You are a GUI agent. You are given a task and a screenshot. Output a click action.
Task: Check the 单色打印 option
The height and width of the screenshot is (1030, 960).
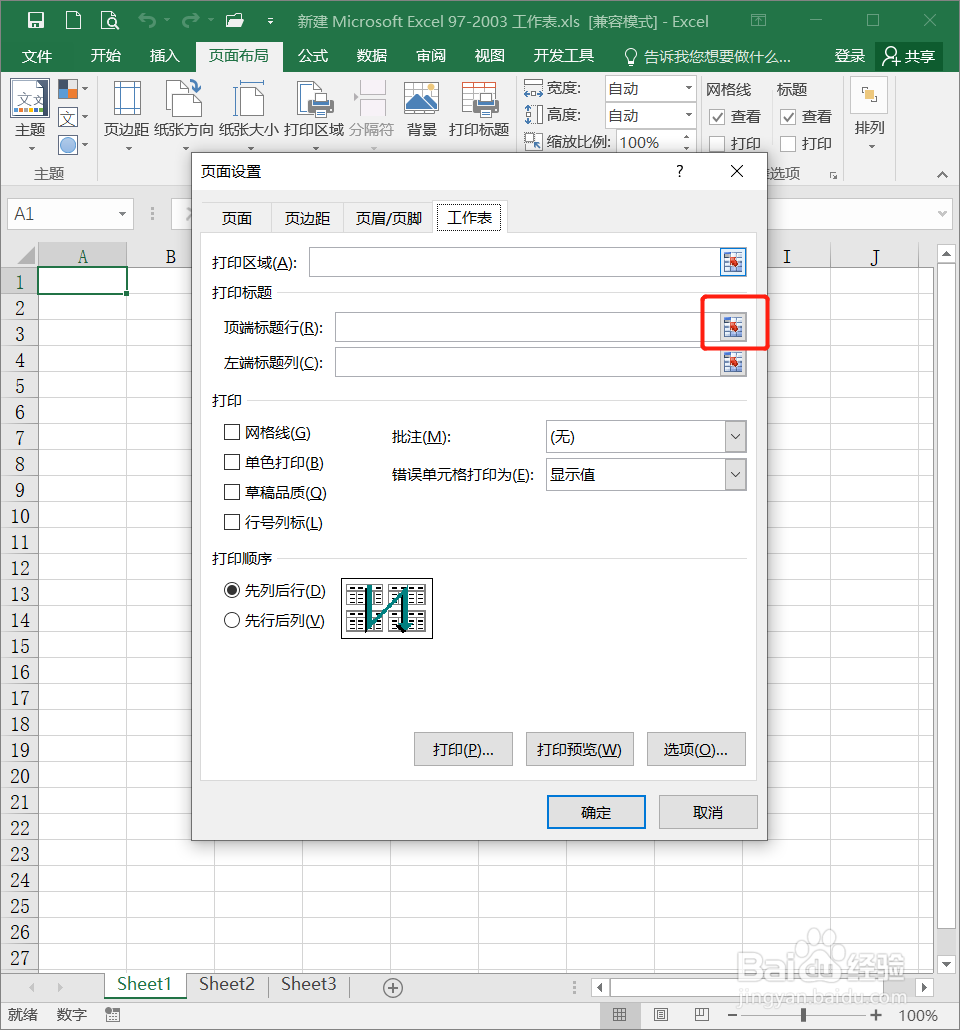coord(229,462)
